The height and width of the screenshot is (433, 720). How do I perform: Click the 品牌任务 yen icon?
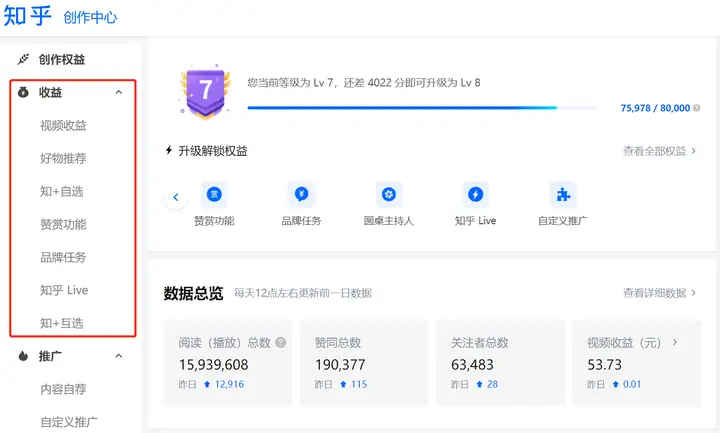pos(301,194)
